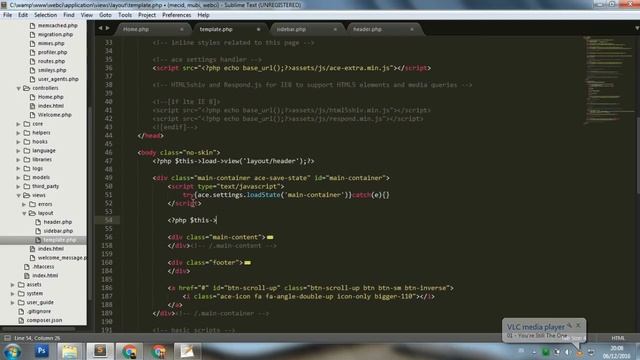
Task: Expand the libraries folder
Action: coord(18,160)
